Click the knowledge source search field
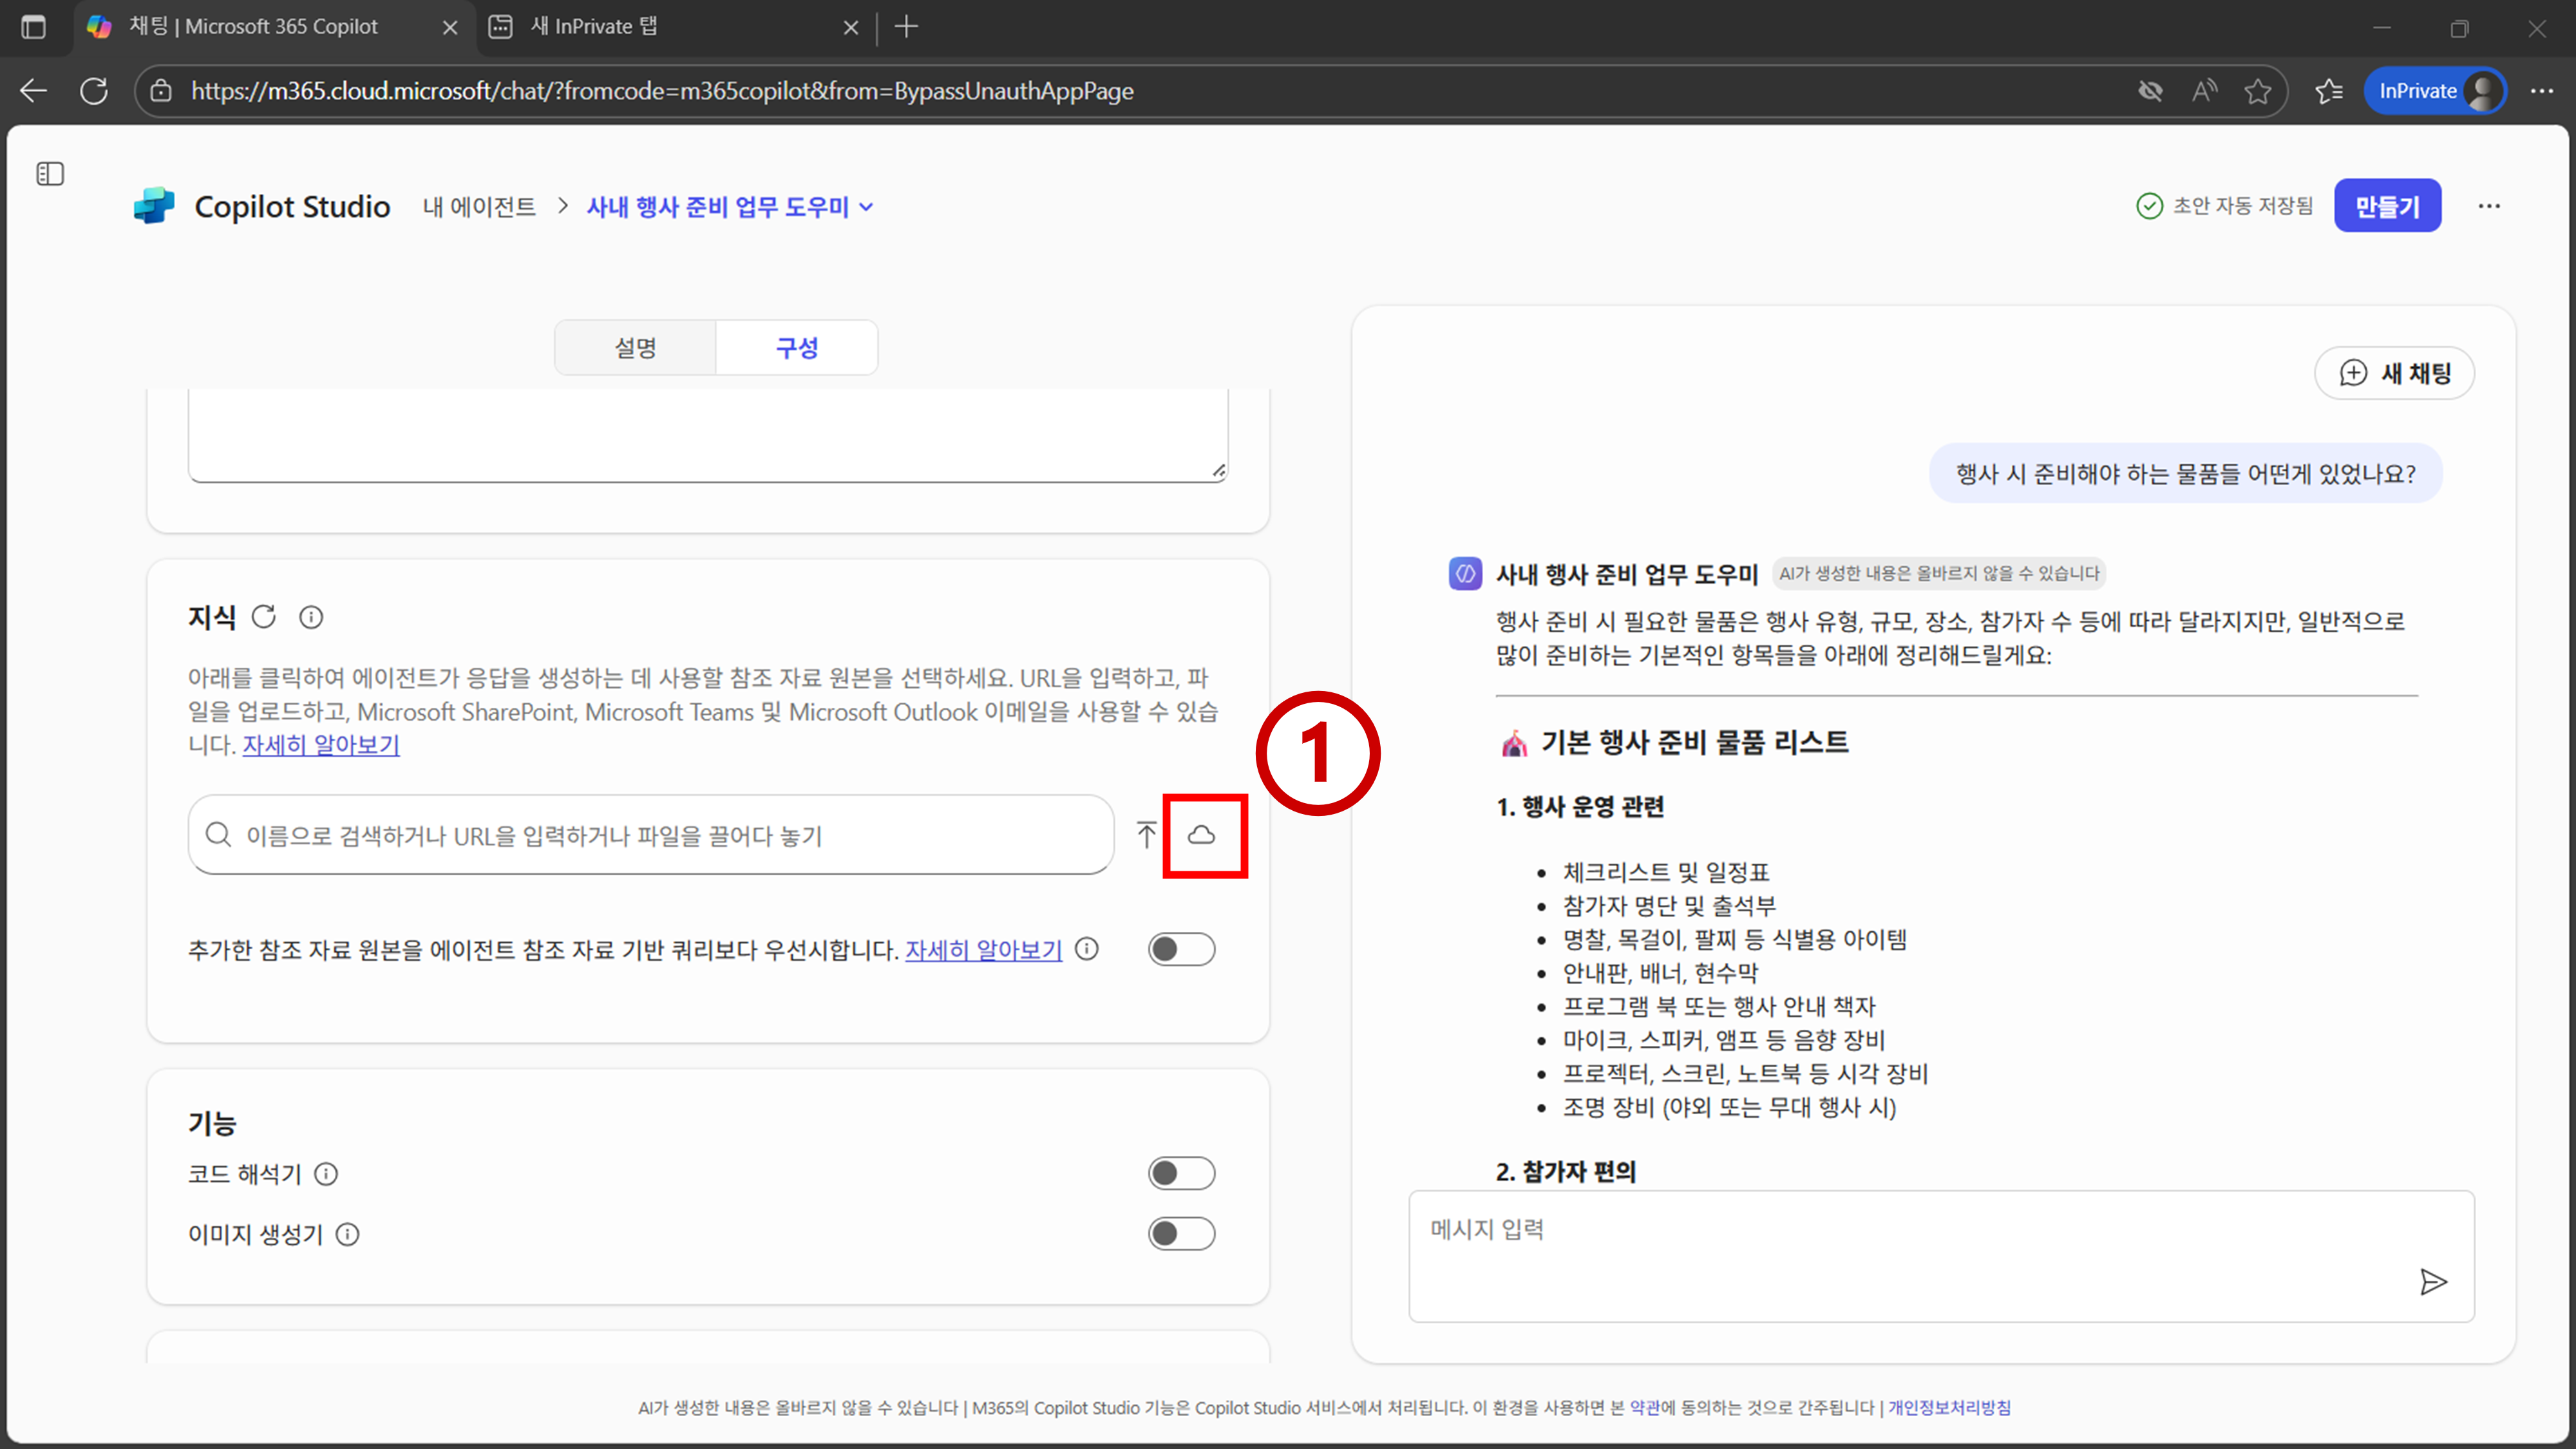 point(650,835)
